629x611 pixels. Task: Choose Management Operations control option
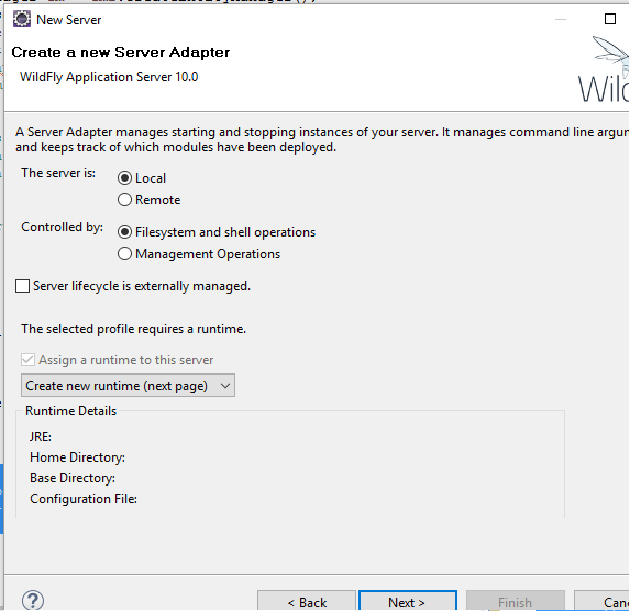pos(125,254)
